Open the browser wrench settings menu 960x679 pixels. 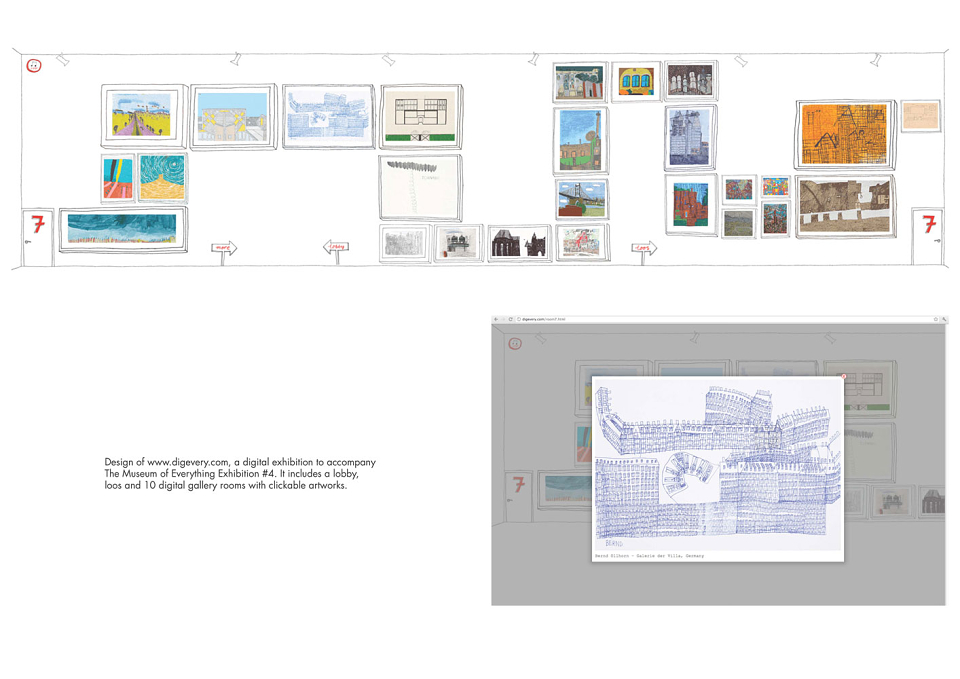point(944,319)
